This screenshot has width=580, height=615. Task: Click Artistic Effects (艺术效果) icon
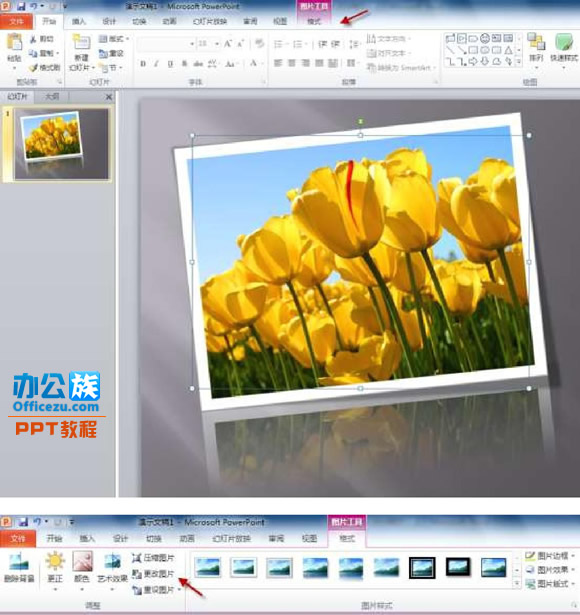click(x=112, y=562)
